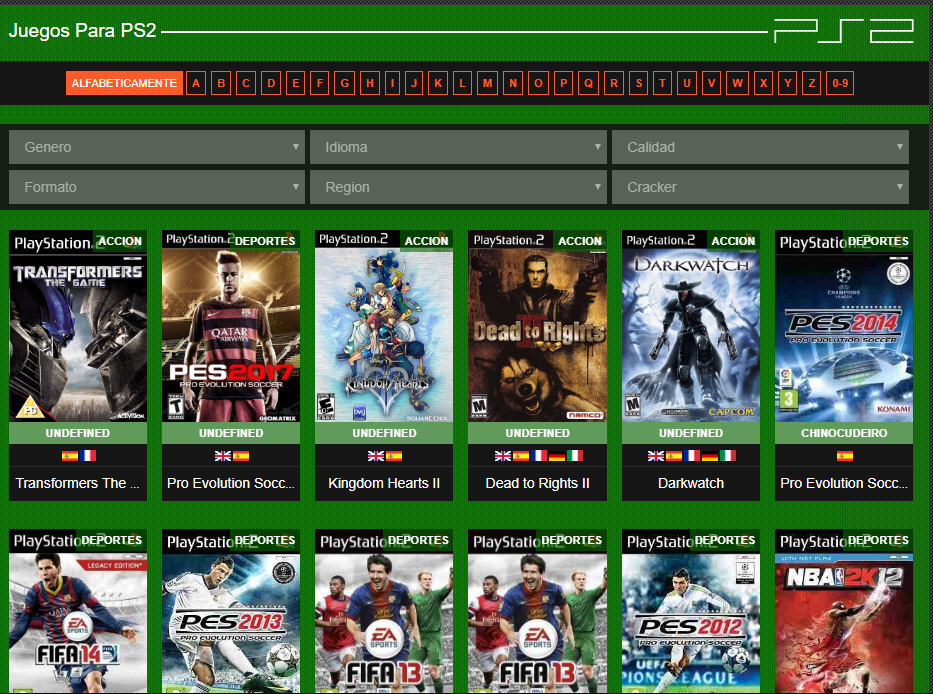The height and width of the screenshot is (694, 933).
Task: Open the 'Darkwatch' title link
Action: [x=691, y=483]
